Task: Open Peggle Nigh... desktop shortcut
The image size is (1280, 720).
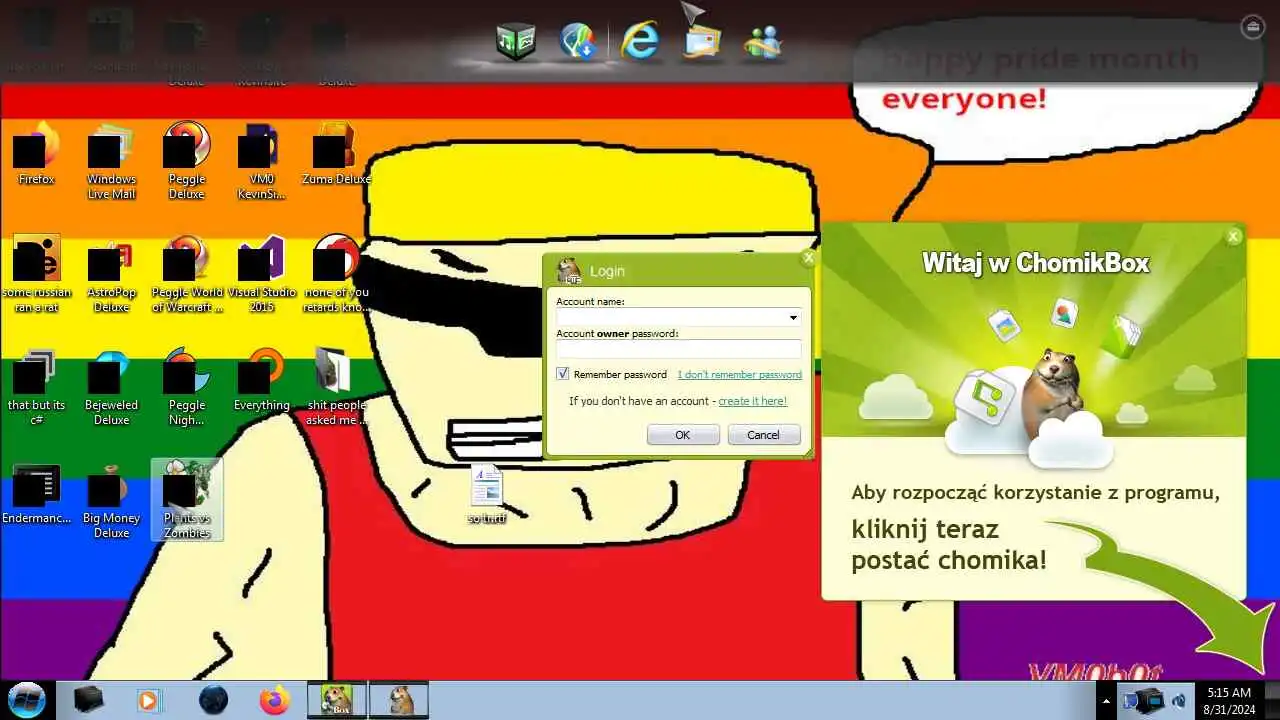Action: 186,386
